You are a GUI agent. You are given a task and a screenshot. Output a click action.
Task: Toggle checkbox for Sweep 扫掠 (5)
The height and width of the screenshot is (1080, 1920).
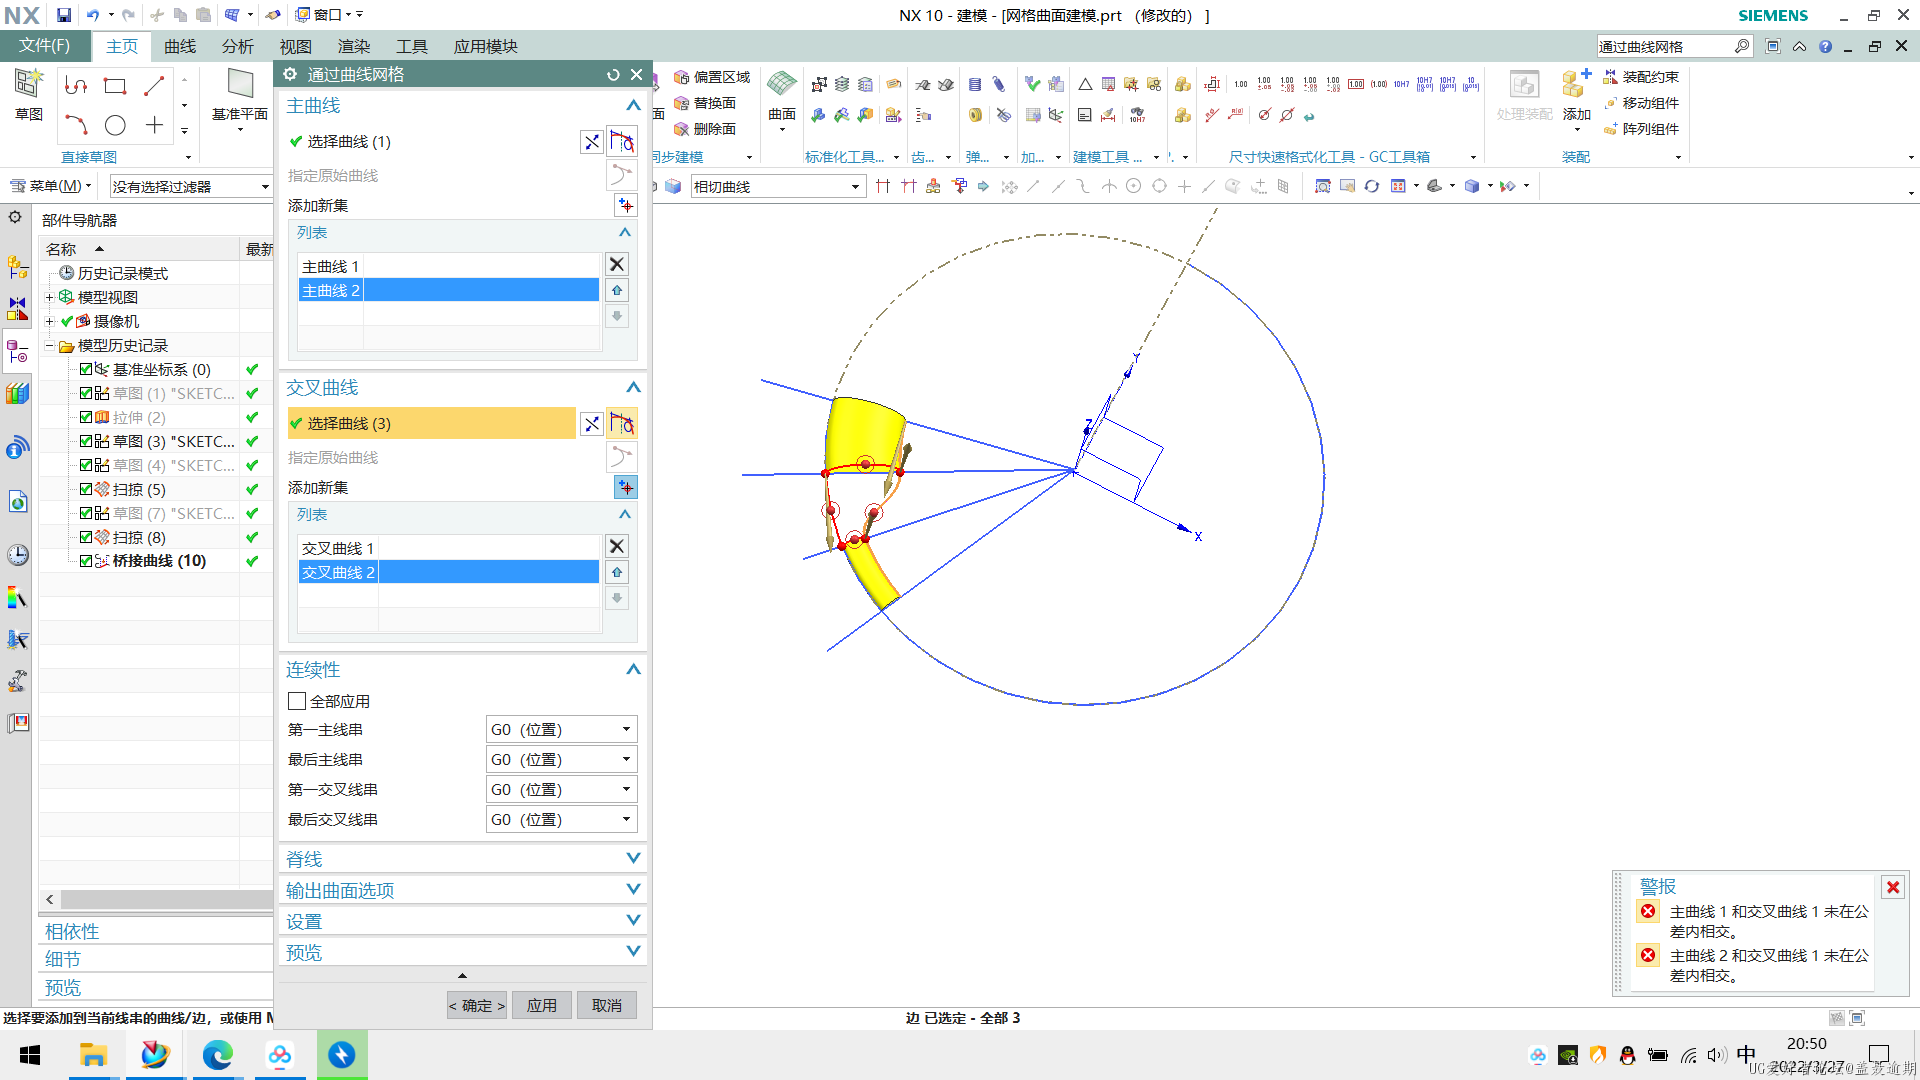point(86,489)
